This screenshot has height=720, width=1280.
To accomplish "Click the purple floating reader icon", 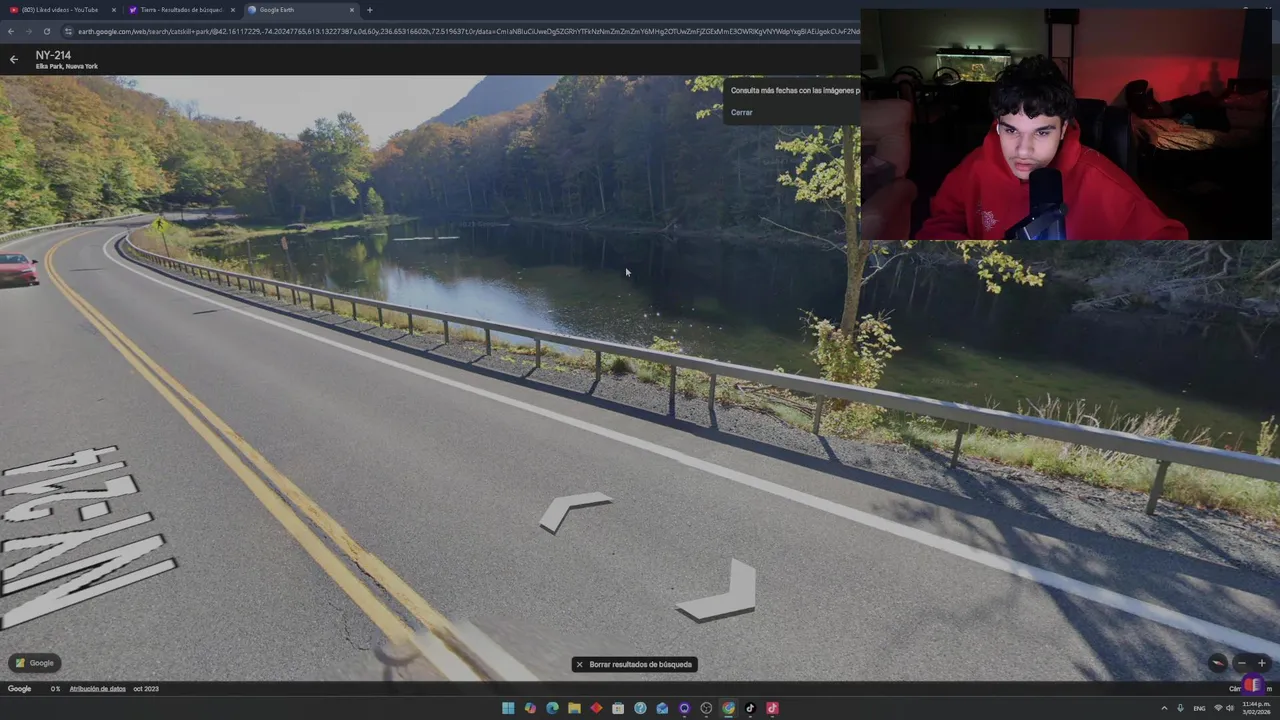I will tap(1252, 685).
